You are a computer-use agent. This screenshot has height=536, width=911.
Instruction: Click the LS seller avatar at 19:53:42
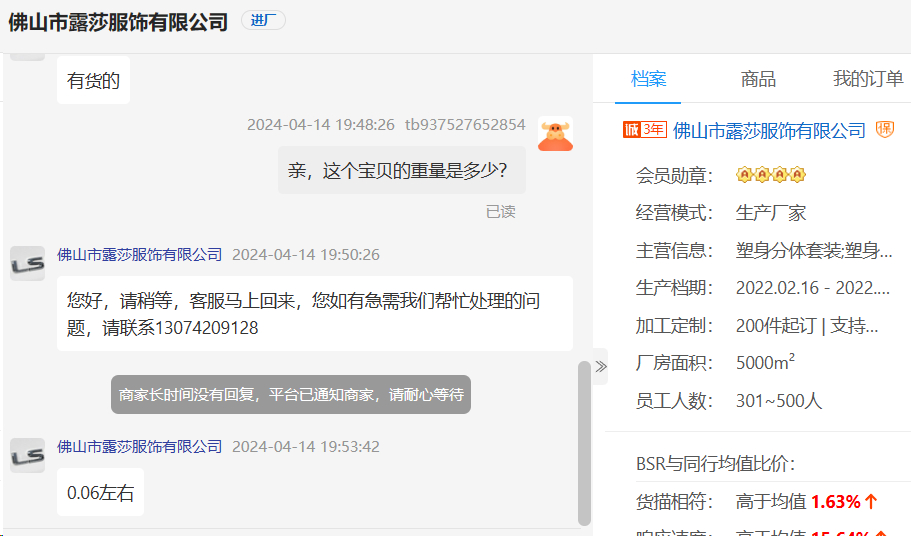(27, 455)
